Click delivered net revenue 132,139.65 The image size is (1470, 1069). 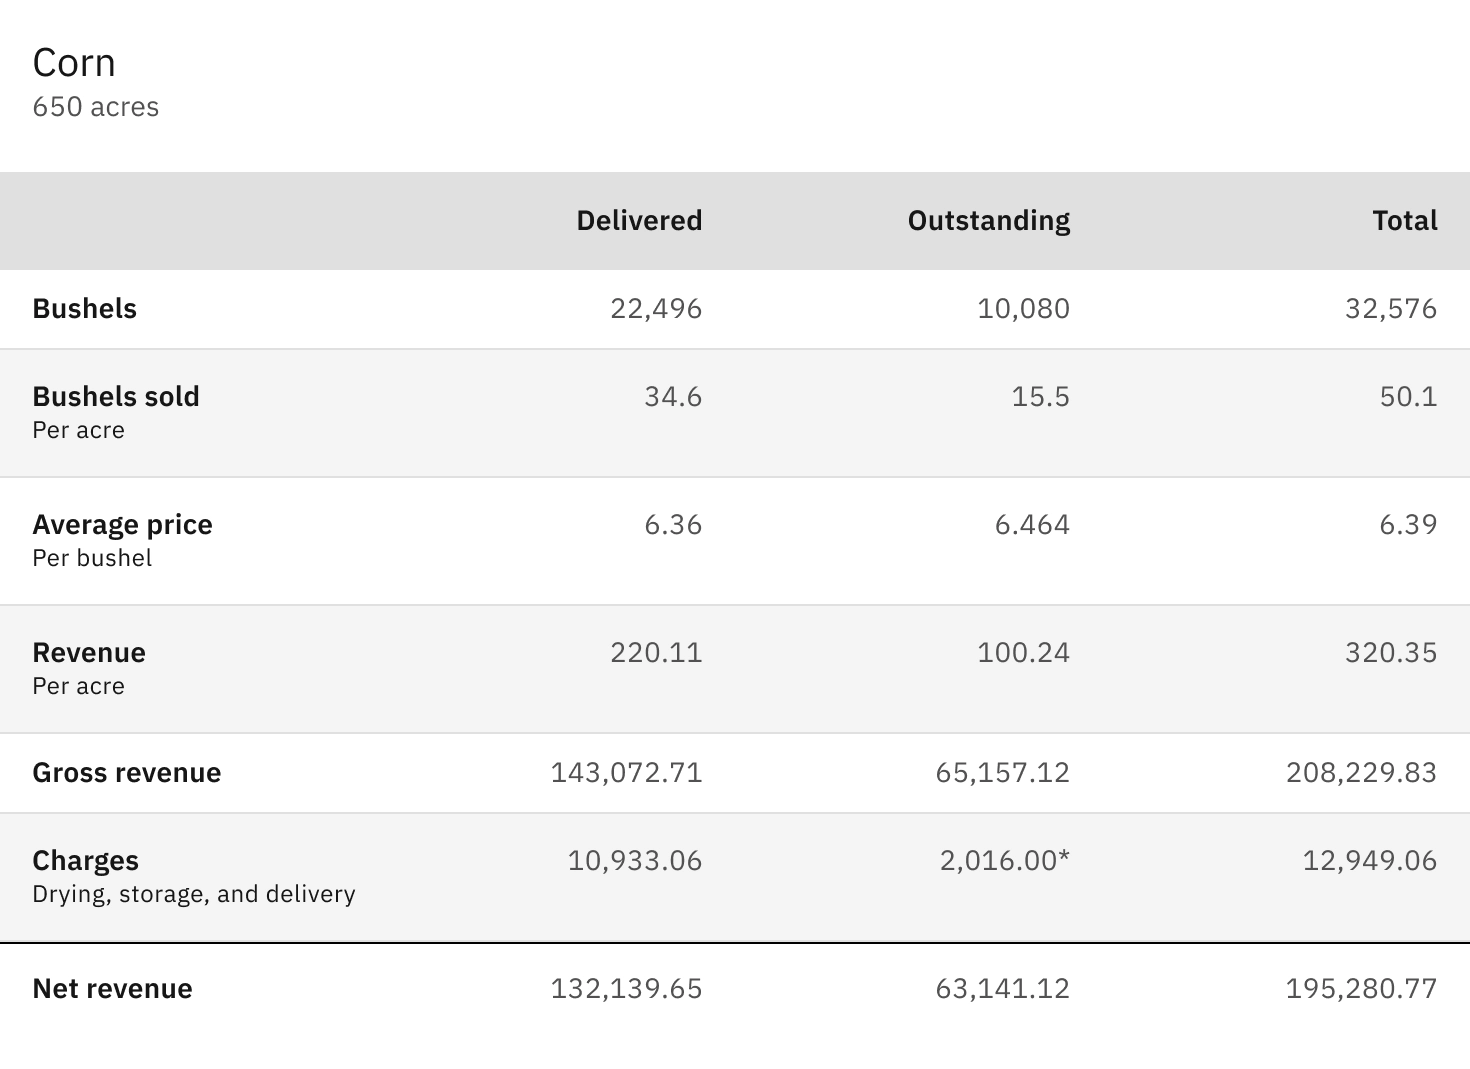[x=626, y=989]
